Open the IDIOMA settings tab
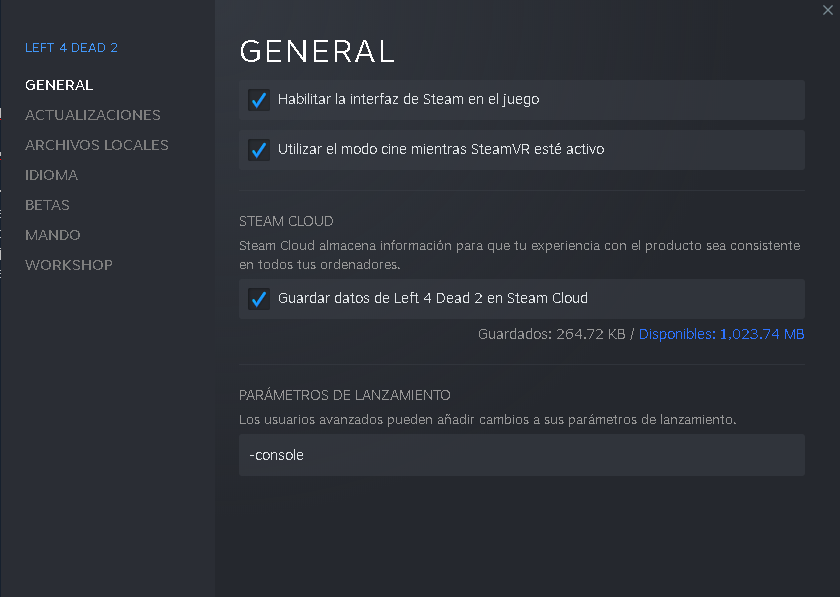The height and width of the screenshot is (597, 840). pyautogui.click(x=52, y=175)
